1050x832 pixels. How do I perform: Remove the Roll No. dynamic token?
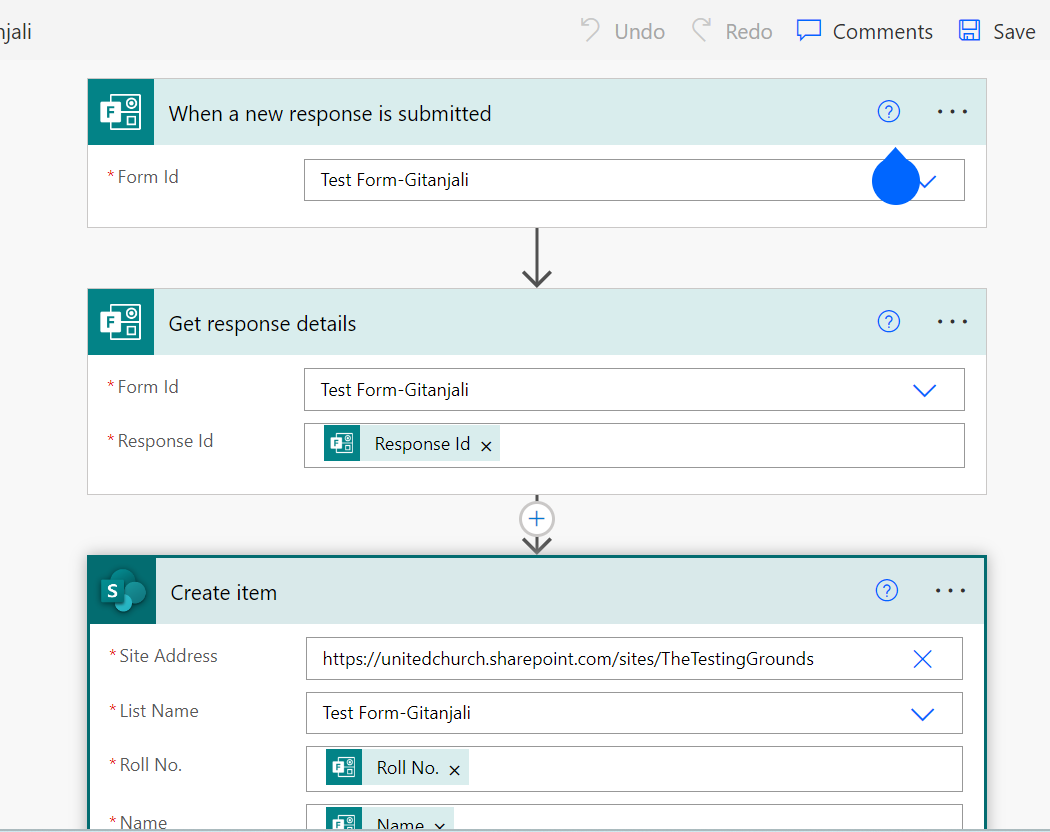[454, 769]
